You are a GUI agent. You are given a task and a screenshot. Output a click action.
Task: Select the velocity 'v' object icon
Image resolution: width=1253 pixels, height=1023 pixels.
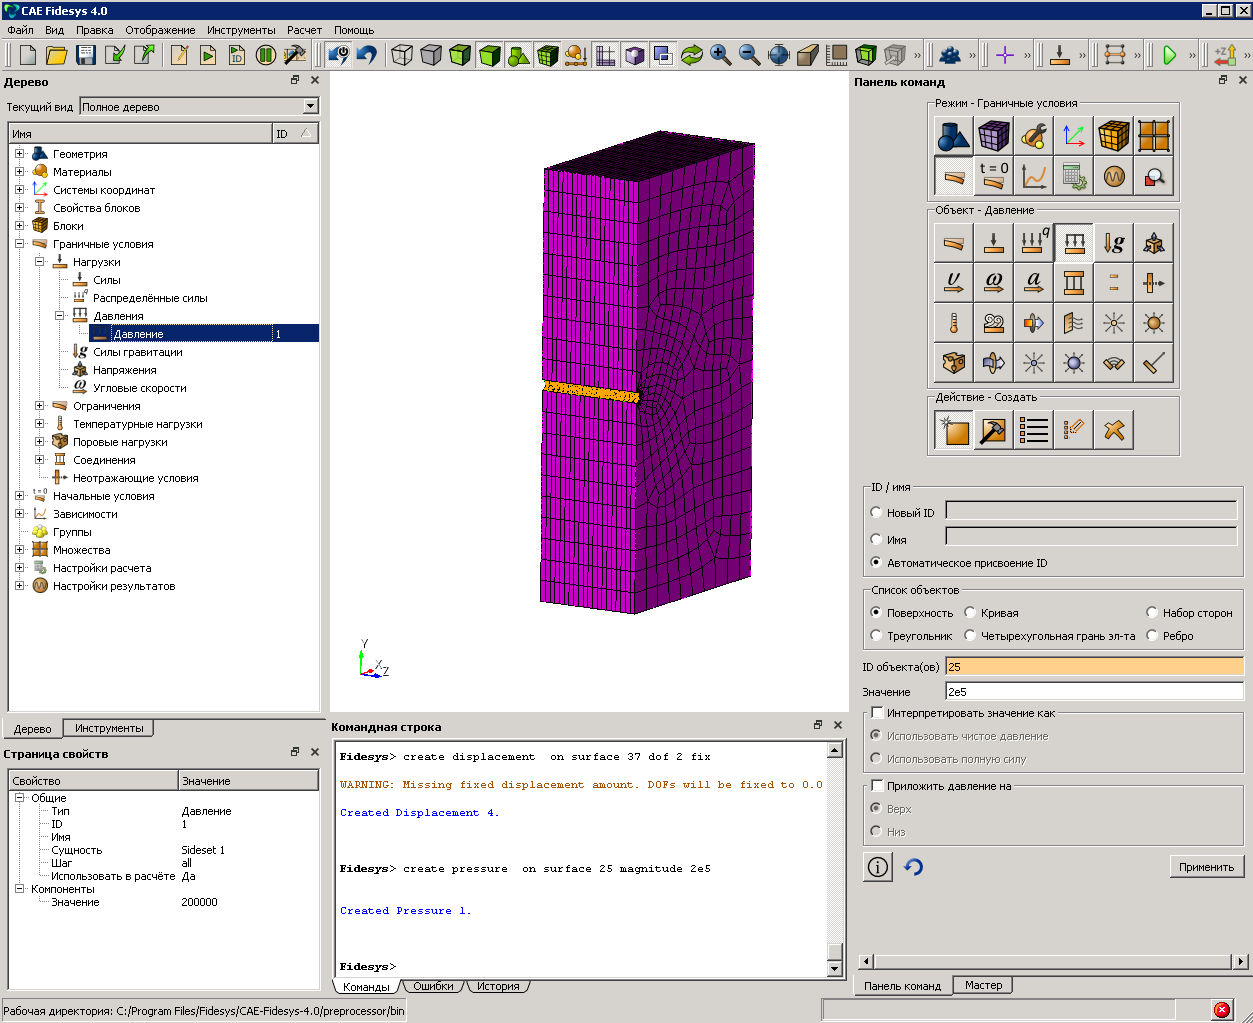[x=954, y=282]
